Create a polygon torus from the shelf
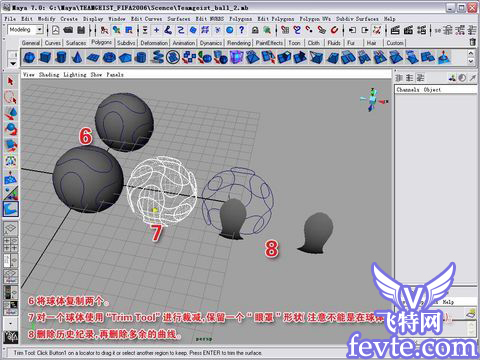This screenshot has height=360, width=480. [109, 57]
